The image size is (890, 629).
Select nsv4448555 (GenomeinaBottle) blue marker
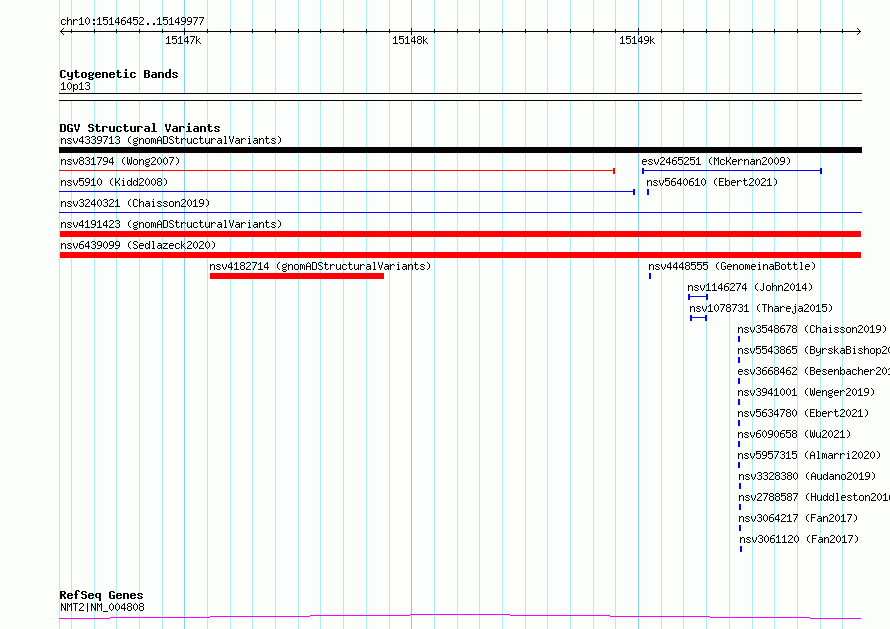pyautogui.click(x=650, y=276)
